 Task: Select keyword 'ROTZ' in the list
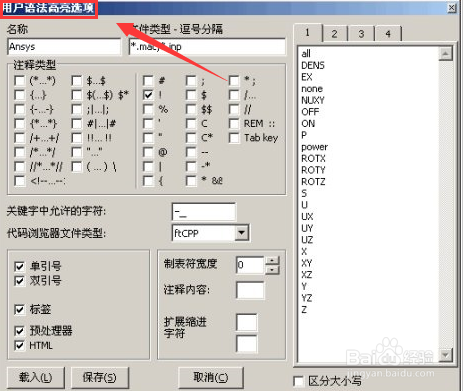click(x=313, y=182)
